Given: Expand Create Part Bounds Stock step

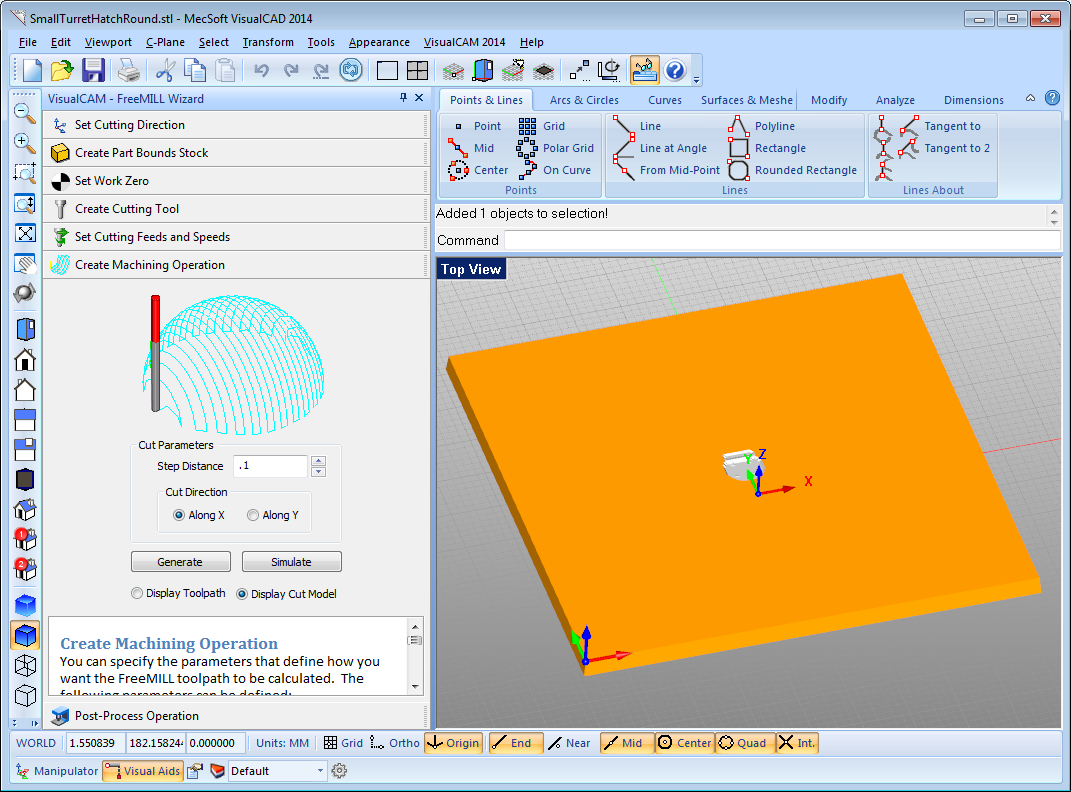Looking at the screenshot, I should tap(236, 153).
